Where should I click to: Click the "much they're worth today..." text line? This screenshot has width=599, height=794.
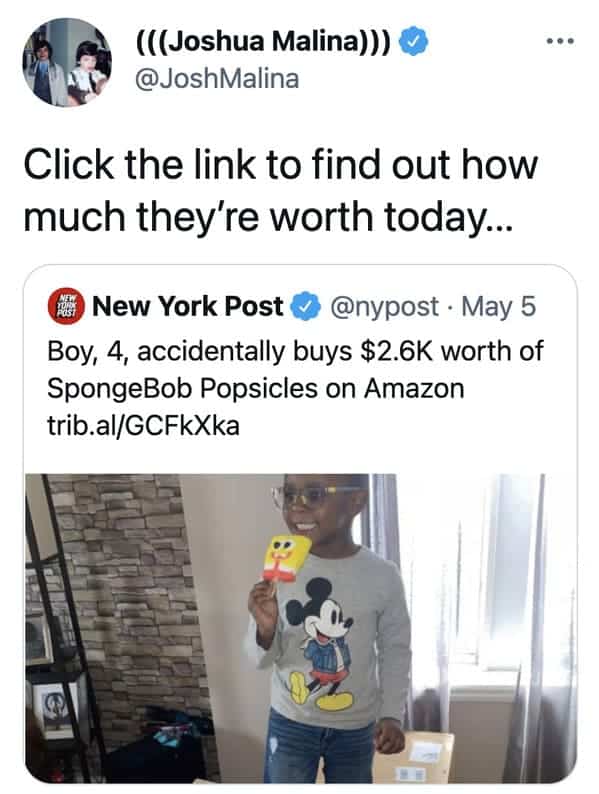click(x=268, y=217)
